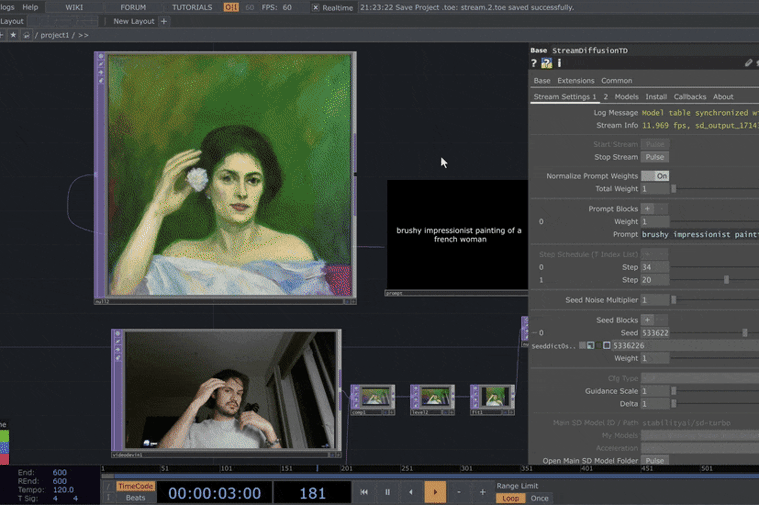Viewport: 759px width, 505px height.
Task: Pulse Open Main SD Model Folder
Action: 655,460
